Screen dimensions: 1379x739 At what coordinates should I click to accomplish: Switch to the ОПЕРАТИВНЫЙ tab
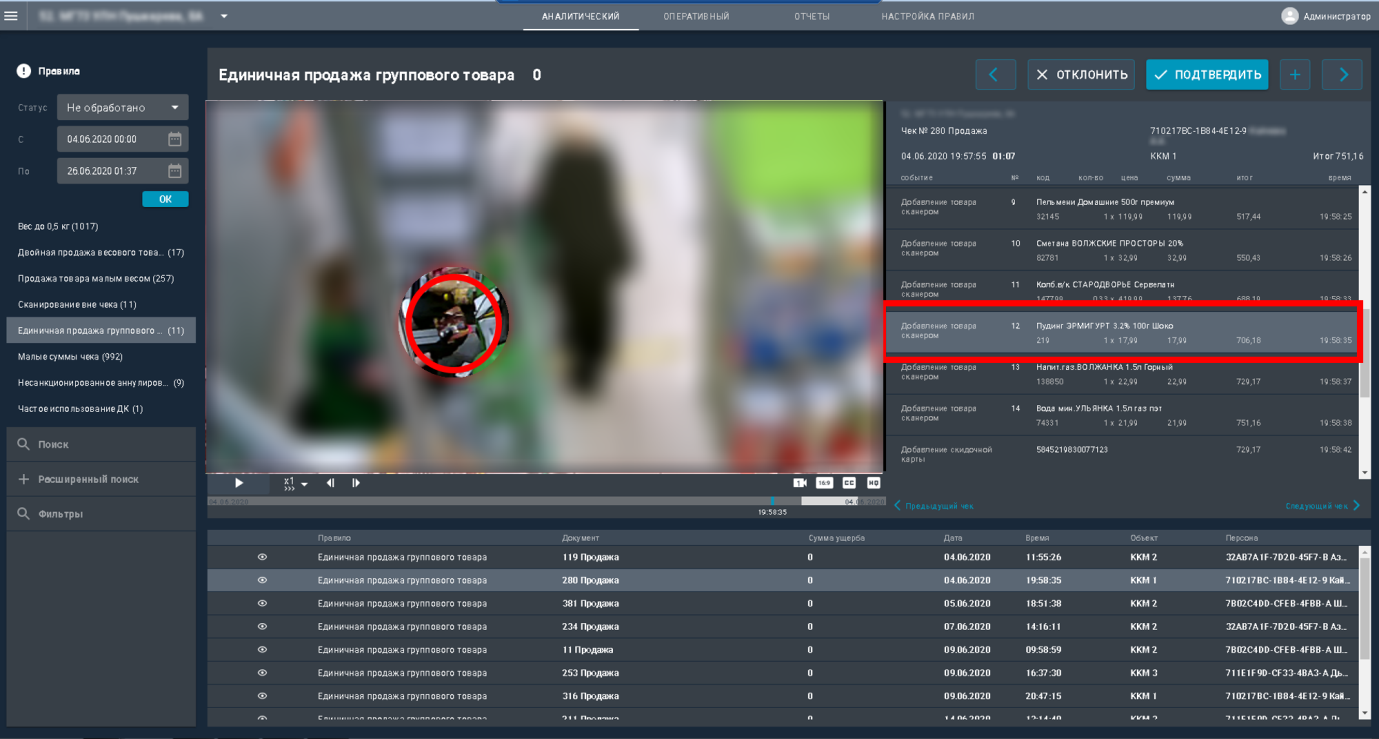(x=696, y=16)
